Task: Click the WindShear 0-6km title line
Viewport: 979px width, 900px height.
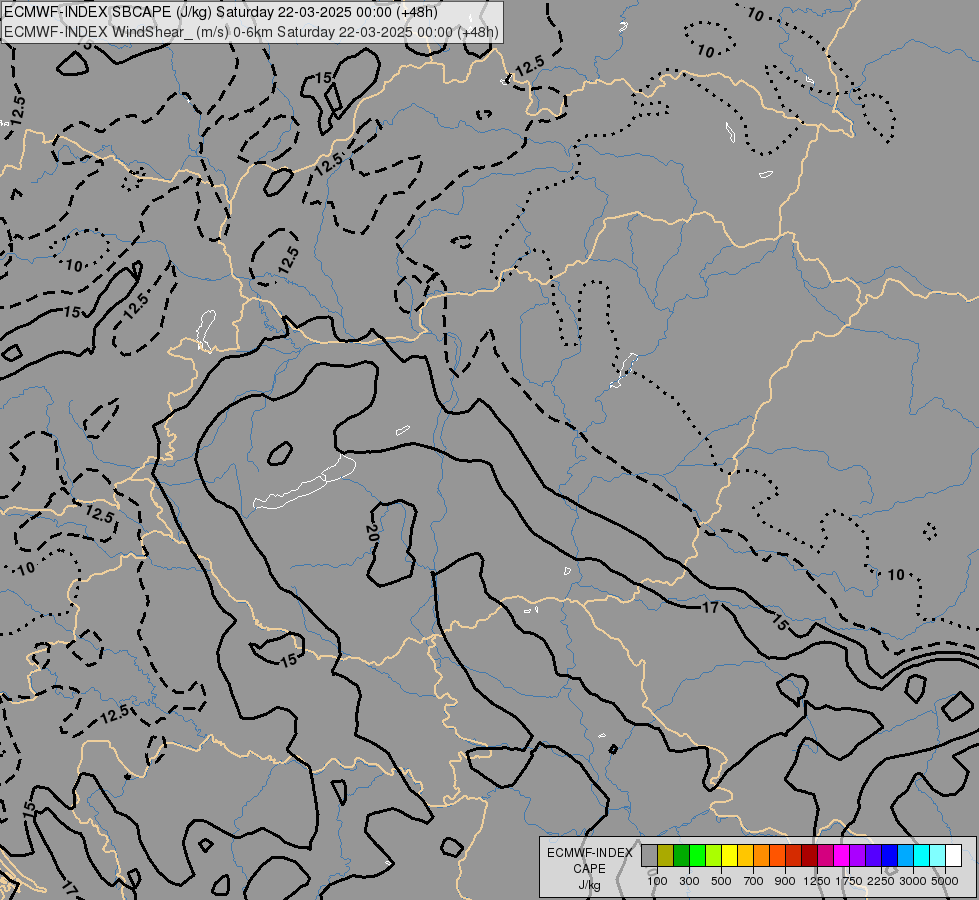Action: [x=251, y=32]
